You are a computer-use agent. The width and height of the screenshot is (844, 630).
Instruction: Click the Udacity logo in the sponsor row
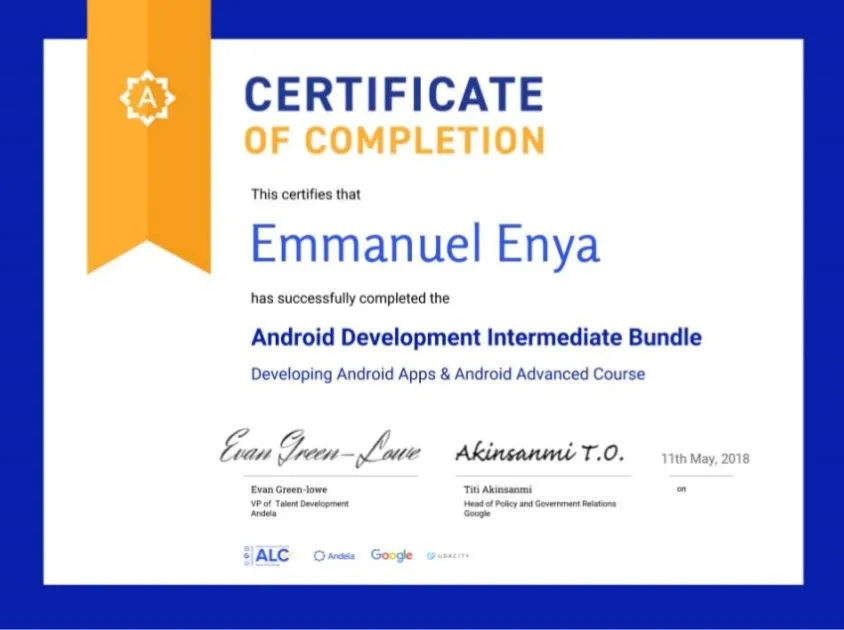click(448, 556)
